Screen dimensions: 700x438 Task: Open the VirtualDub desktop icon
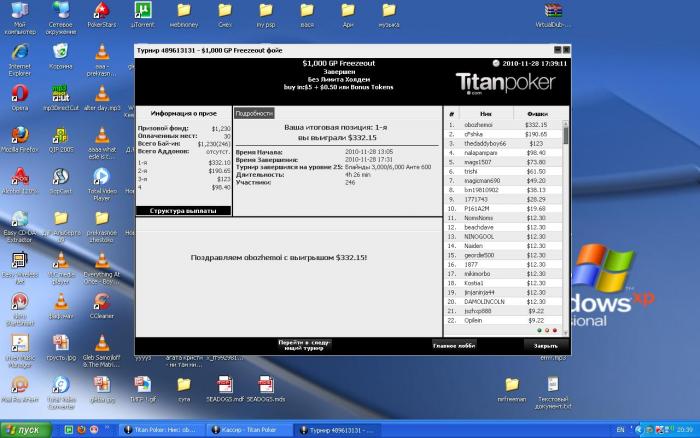click(553, 14)
